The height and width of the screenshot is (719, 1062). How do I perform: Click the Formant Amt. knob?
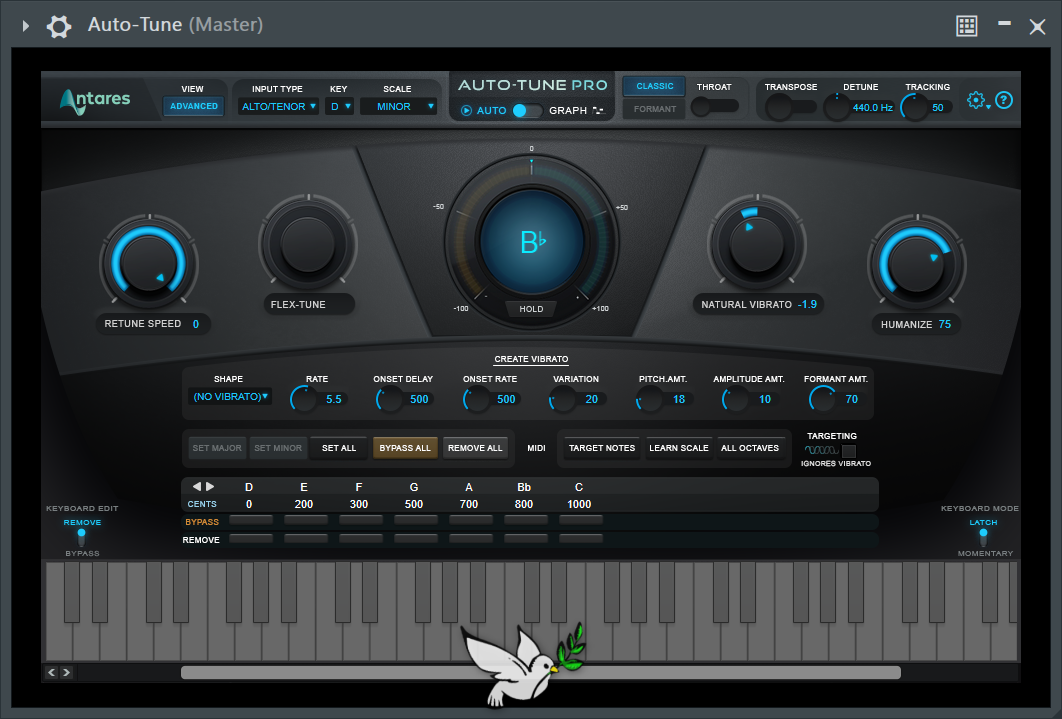tap(822, 399)
